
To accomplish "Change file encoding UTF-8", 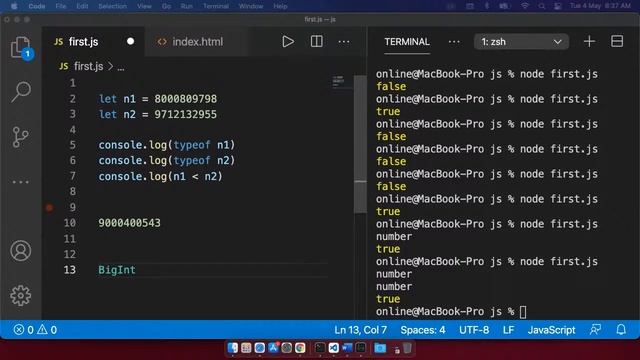I will coord(474,330).
